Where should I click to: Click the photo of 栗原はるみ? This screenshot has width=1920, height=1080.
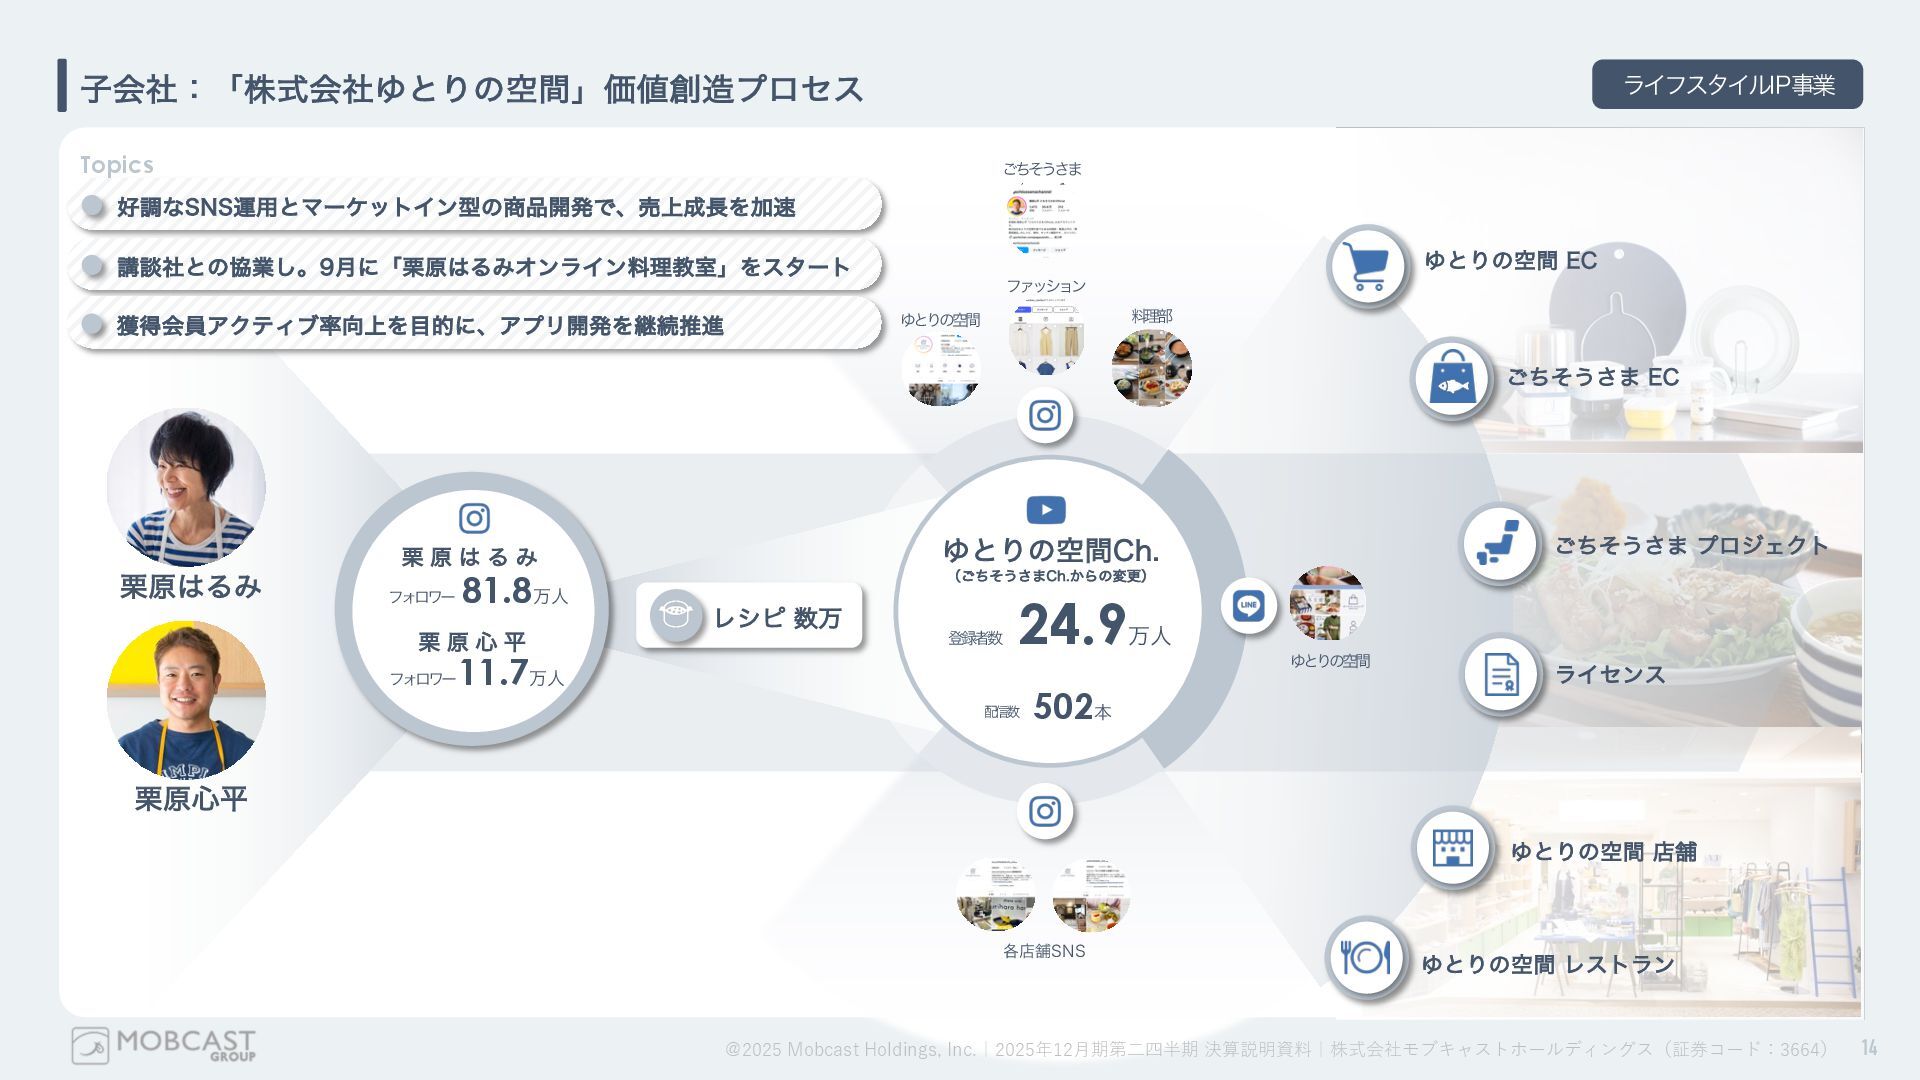click(186, 487)
